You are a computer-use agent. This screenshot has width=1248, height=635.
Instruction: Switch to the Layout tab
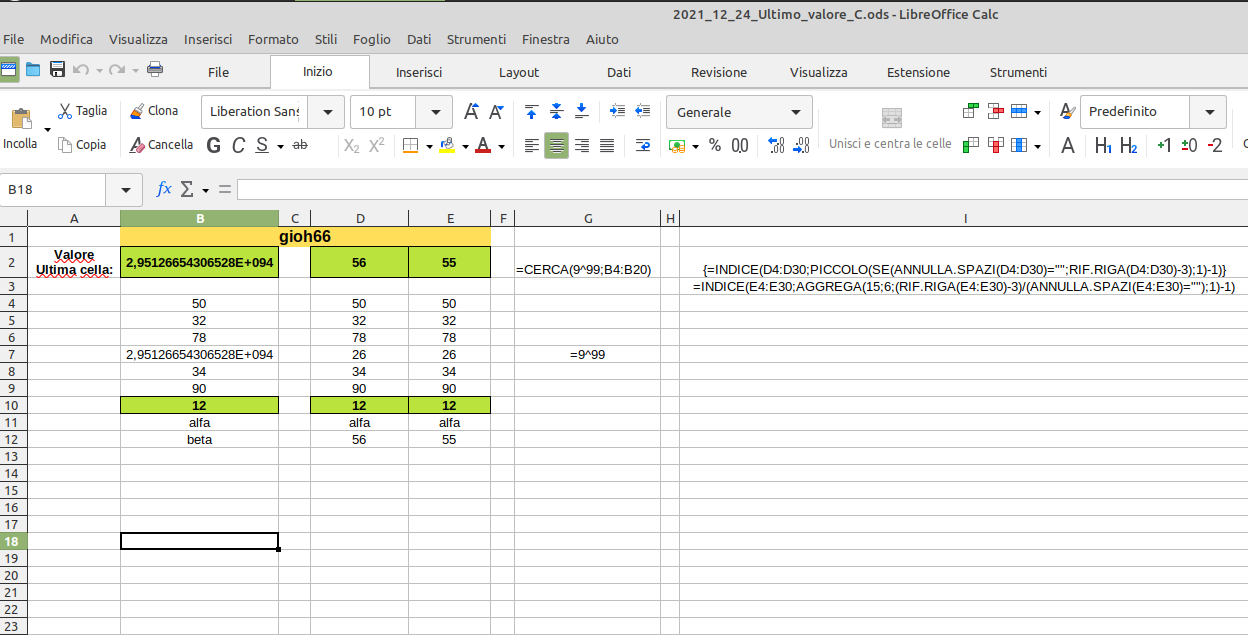(518, 72)
